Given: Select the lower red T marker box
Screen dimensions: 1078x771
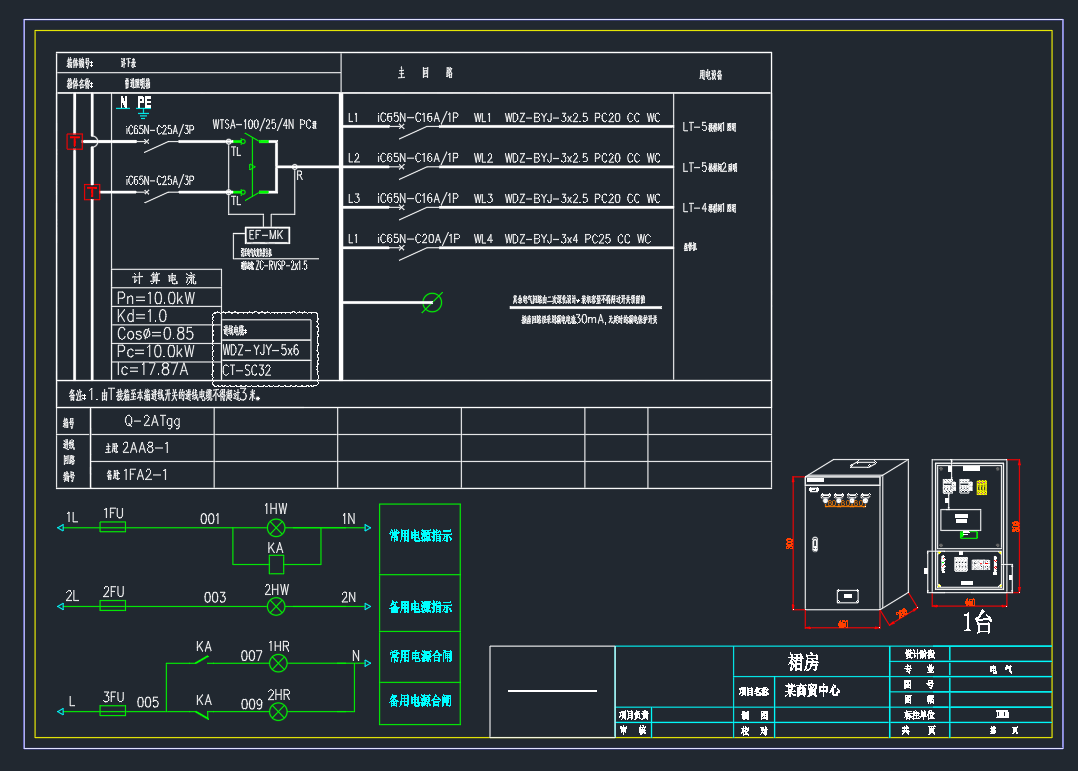Looking at the screenshot, I should point(92,191).
